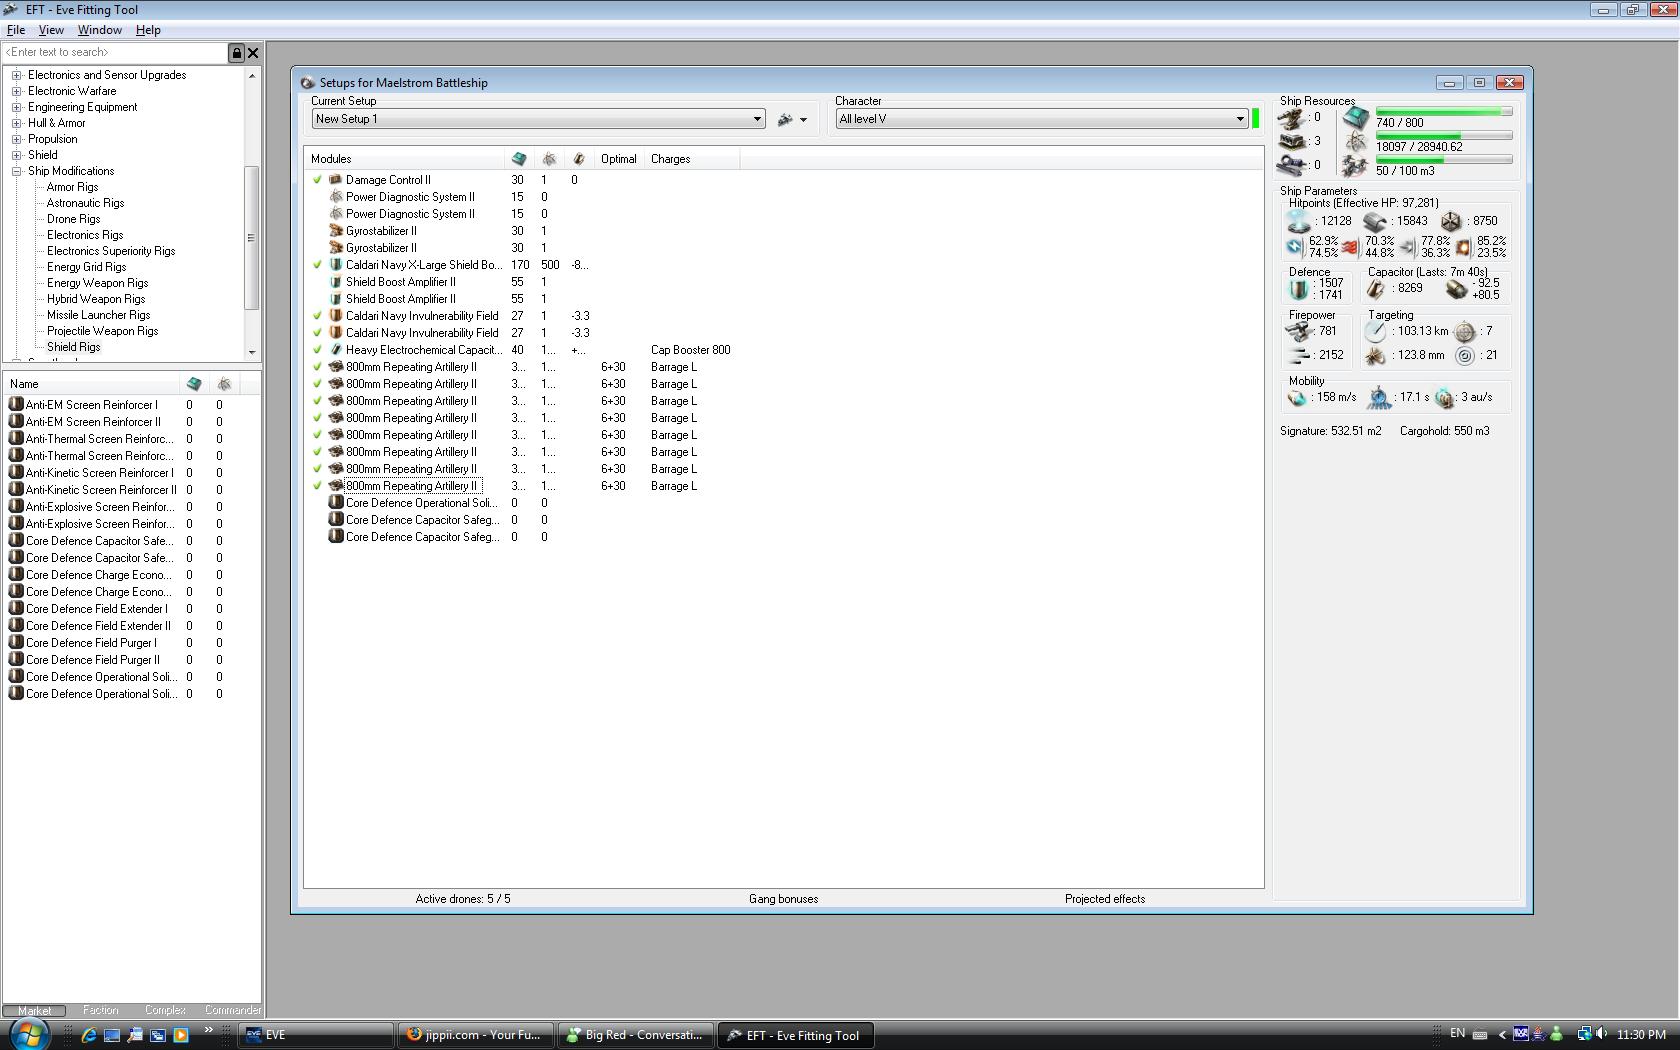Open the Help menu
Image resolution: width=1680 pixels, height=1050 pixels.
click(x=148, y=30)
